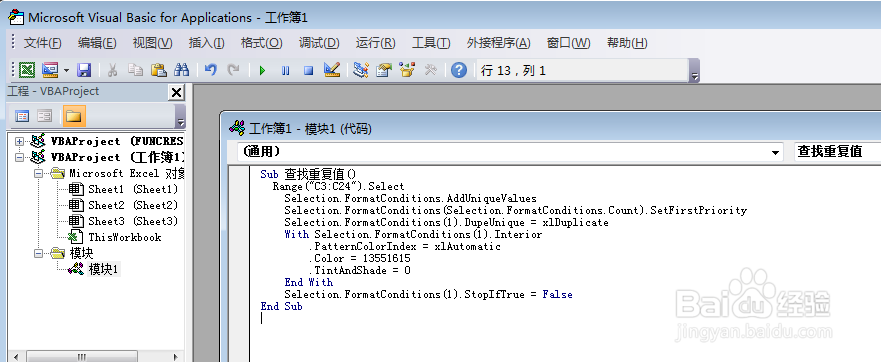Select 模块1 in project tree
Screen dimensions: 881x362
coord(104,269)
